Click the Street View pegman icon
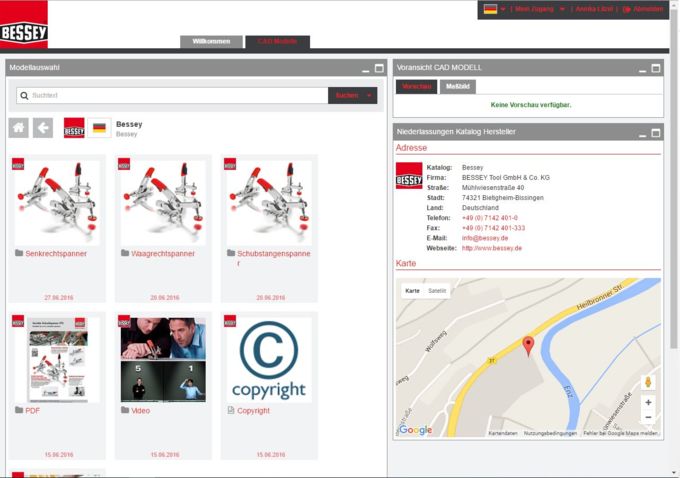Viewport: 680px width, 478px height. click(x=648, y=382)
